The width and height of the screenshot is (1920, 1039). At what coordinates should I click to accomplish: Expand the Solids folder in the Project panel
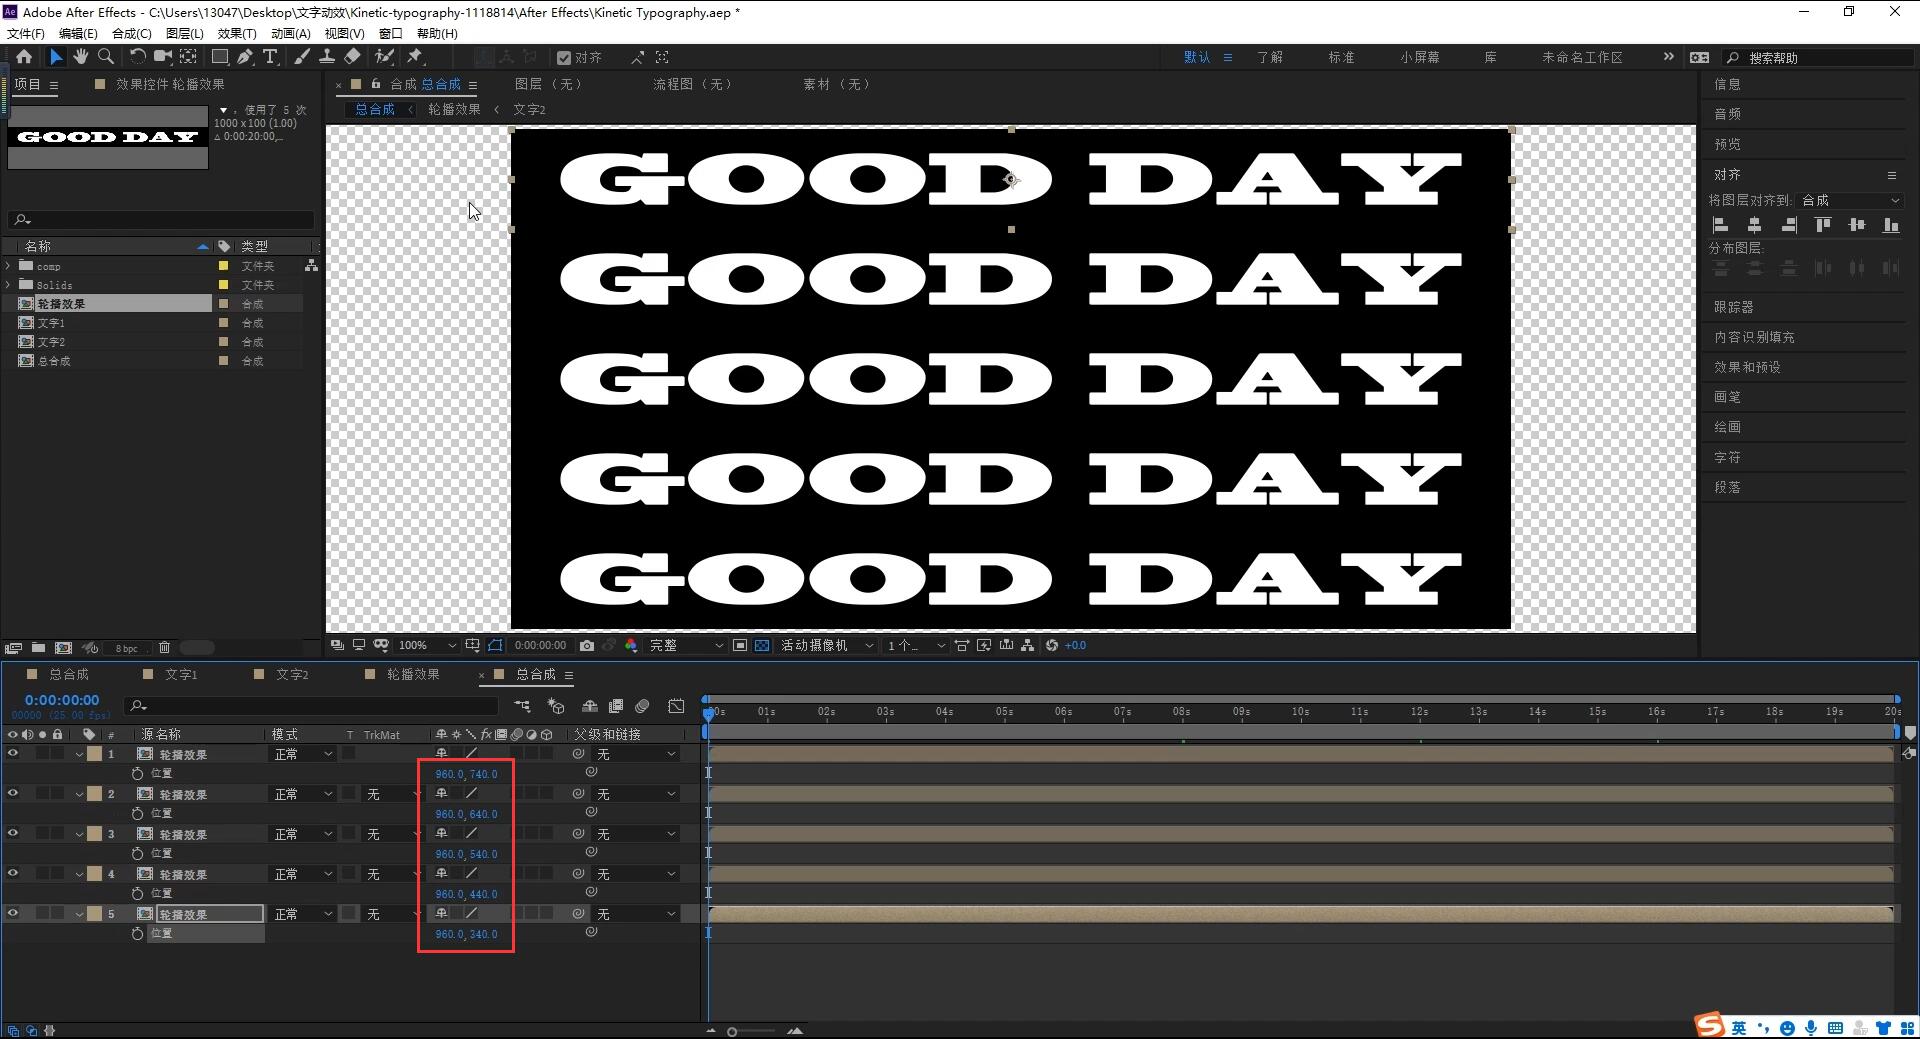(9, 285)
